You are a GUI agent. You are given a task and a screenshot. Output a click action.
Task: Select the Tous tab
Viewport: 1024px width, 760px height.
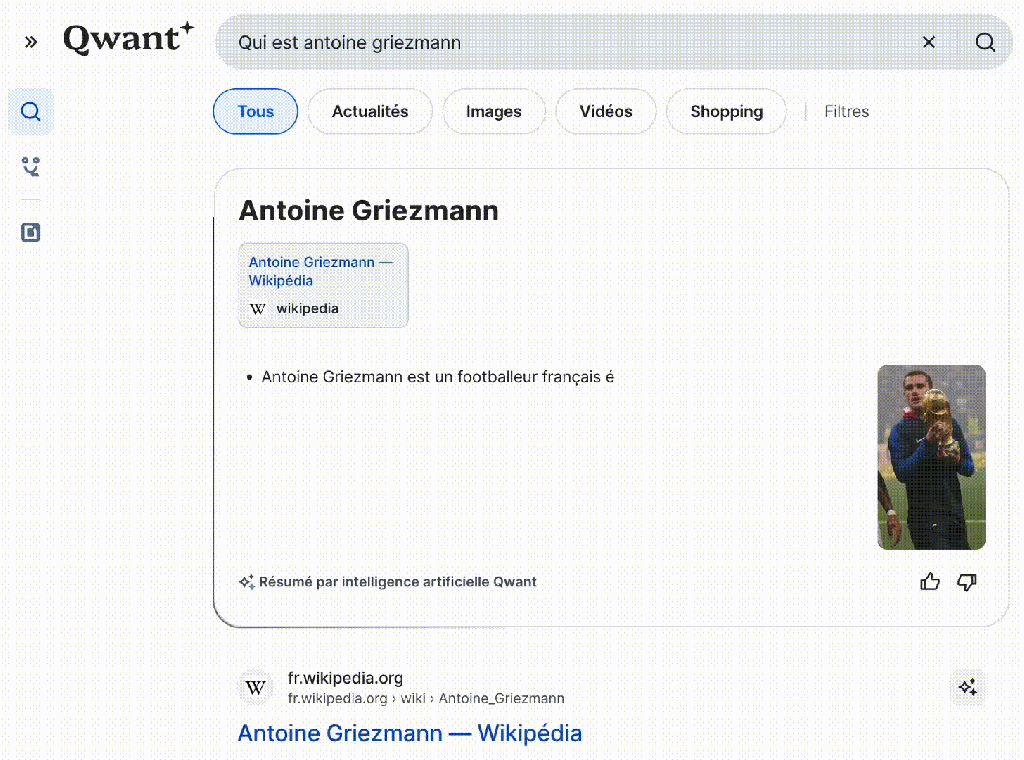click(255, 112)
